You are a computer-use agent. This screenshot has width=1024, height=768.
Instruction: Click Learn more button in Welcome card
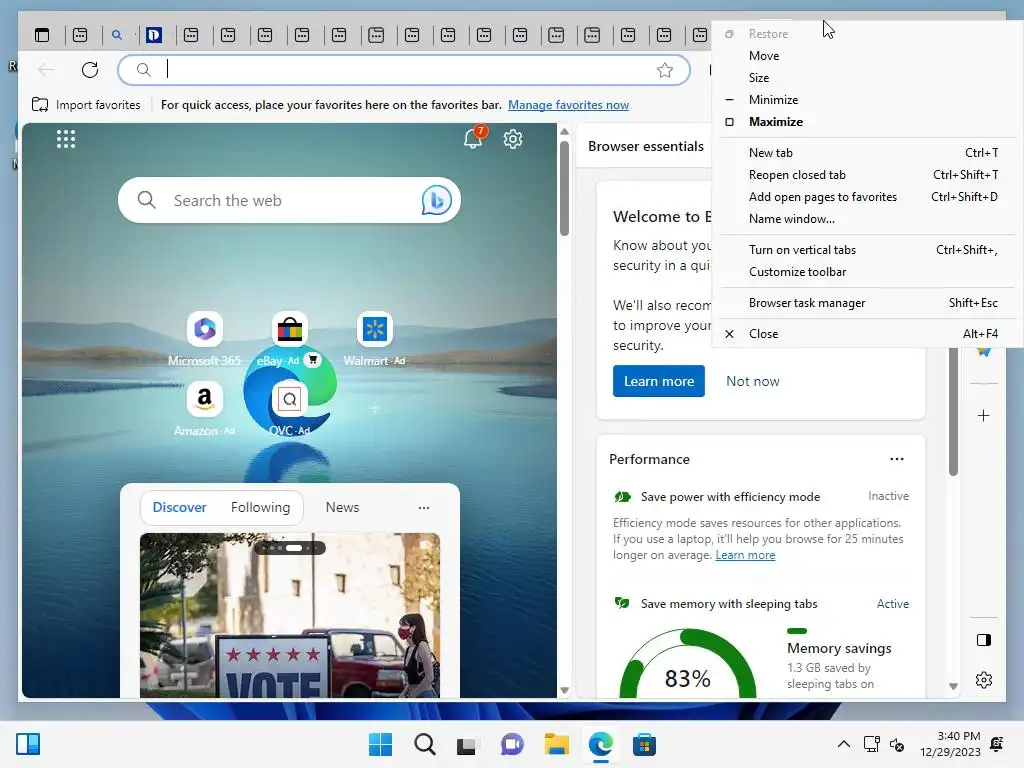(x=658, y=381)
